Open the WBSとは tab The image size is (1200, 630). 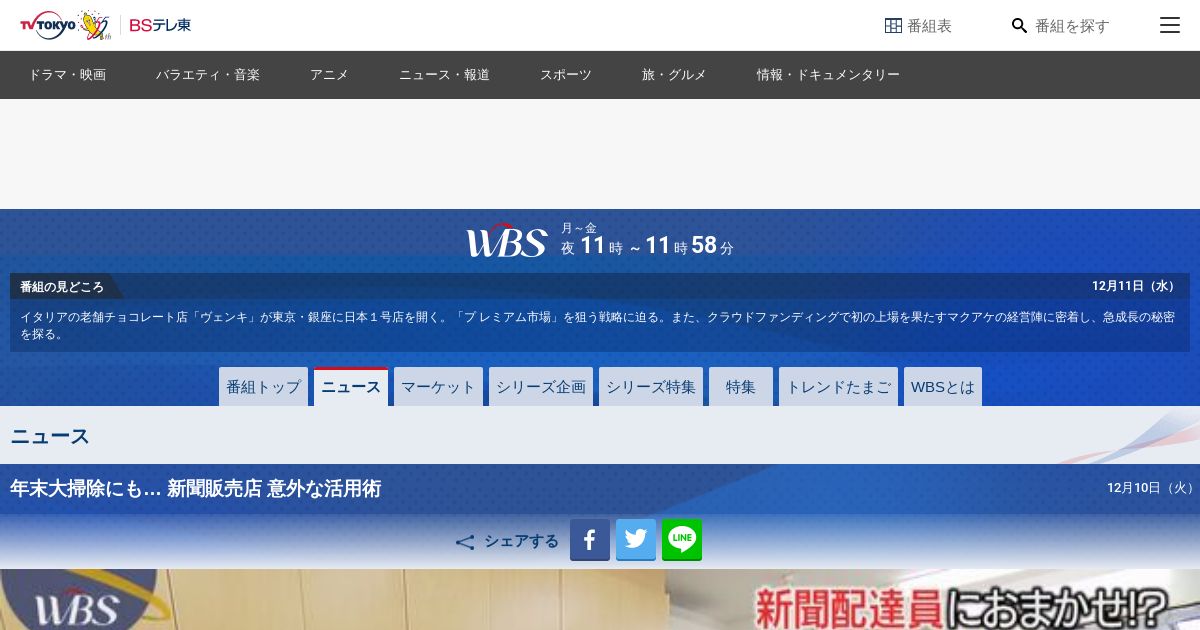coord(943,387)
